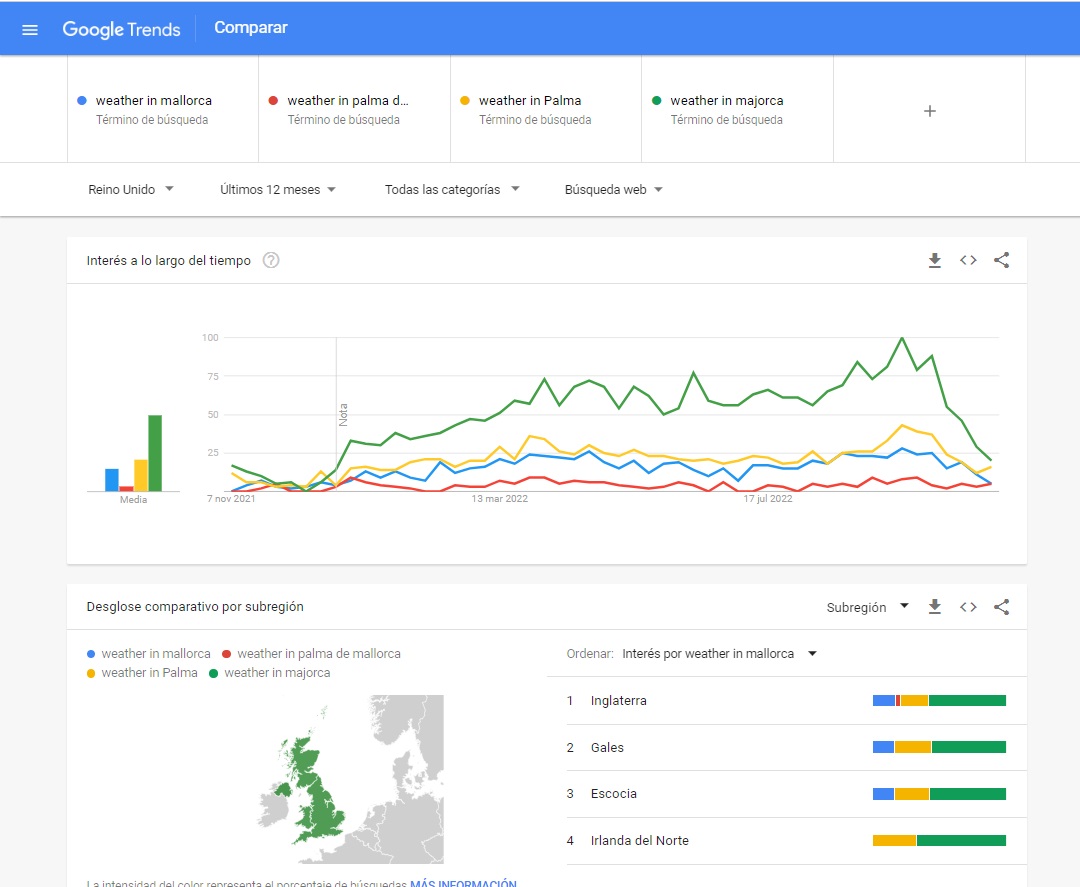Click the '17 jul 2022' axis date label
This screenshot has width=1080, height=887.
click(767, 499)
